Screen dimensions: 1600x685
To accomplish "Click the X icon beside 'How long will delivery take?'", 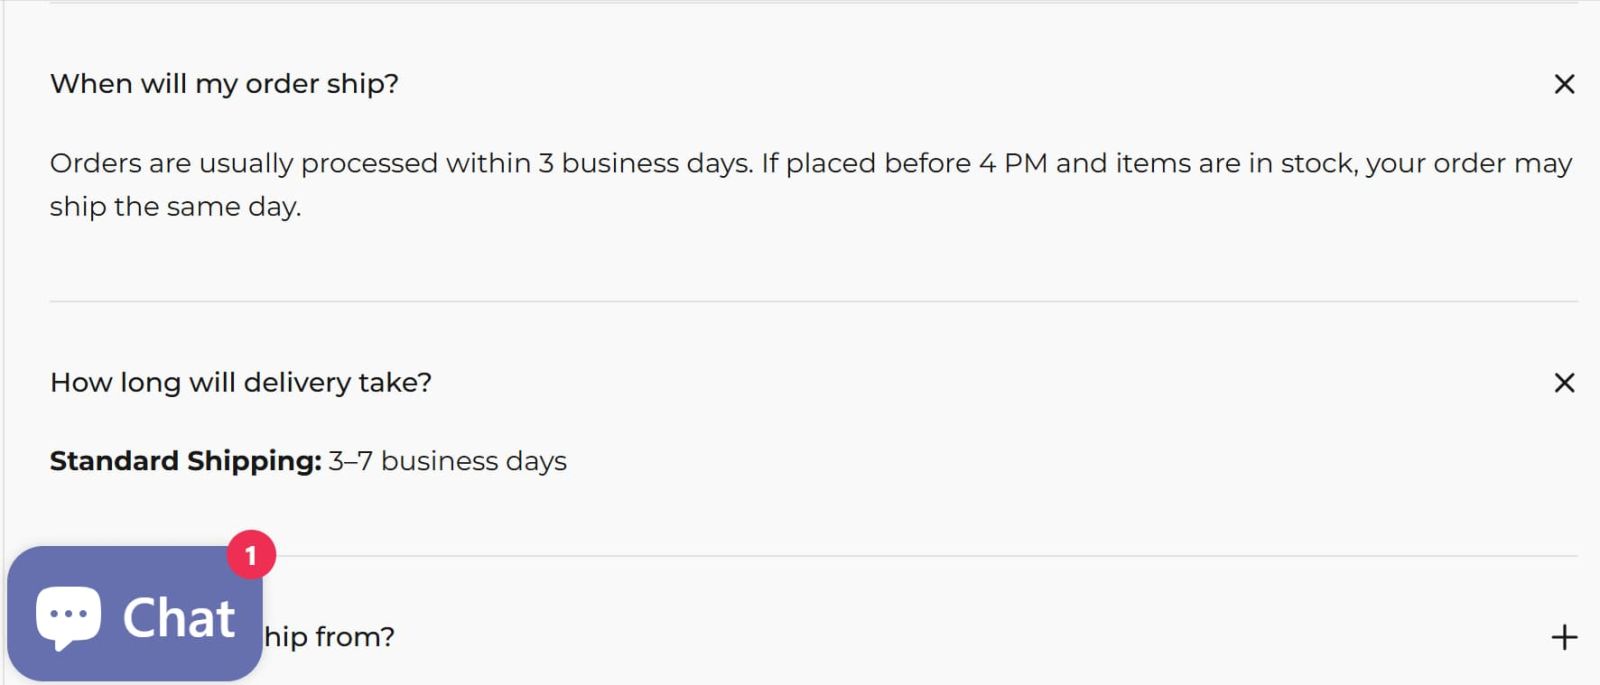I will tap(1564, 383).
